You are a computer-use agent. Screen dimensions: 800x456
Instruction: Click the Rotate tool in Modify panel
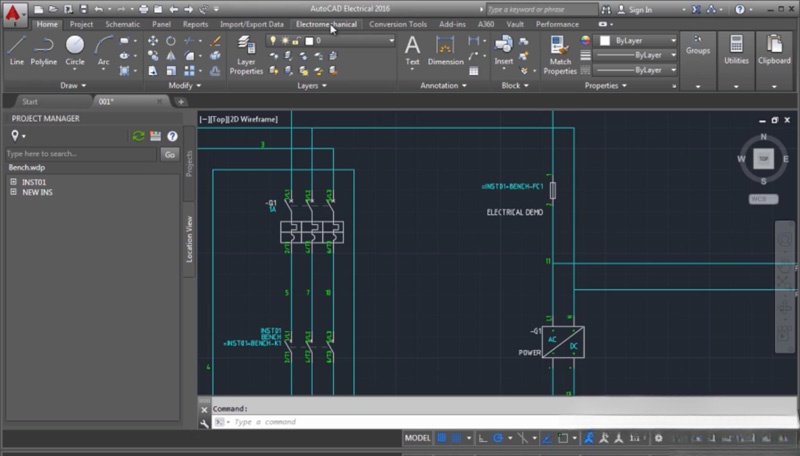click(171, 41)
